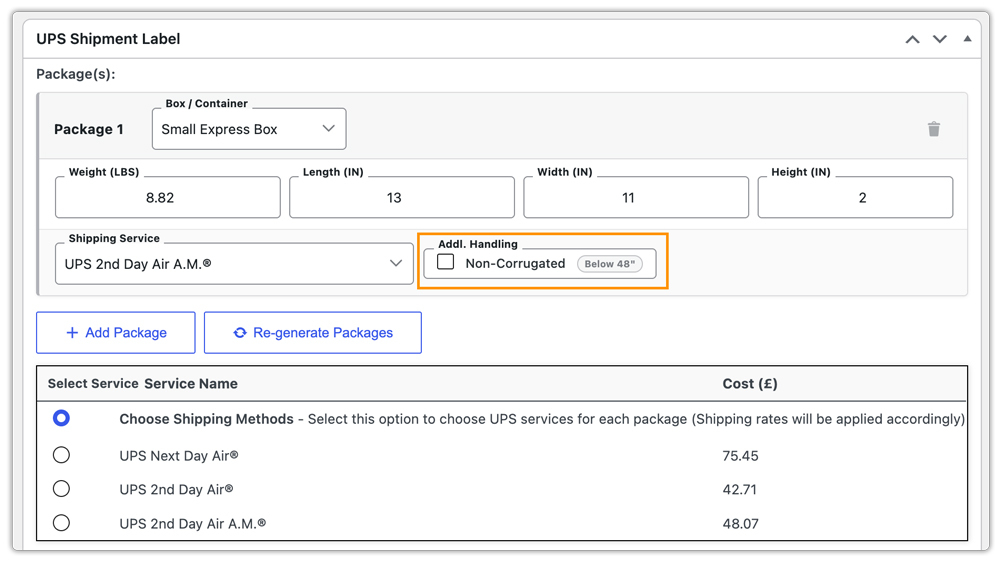Edit the Width (IN) field
The height and width of the screenshot is (562, 1000).
pyautogui.click(x=636, y=198)
